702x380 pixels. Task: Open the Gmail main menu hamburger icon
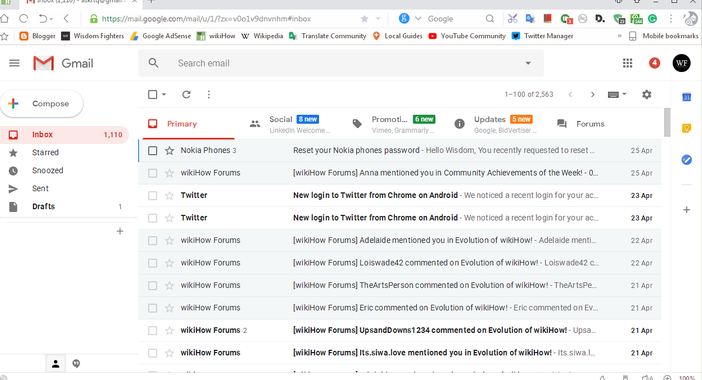click(14, 63)
